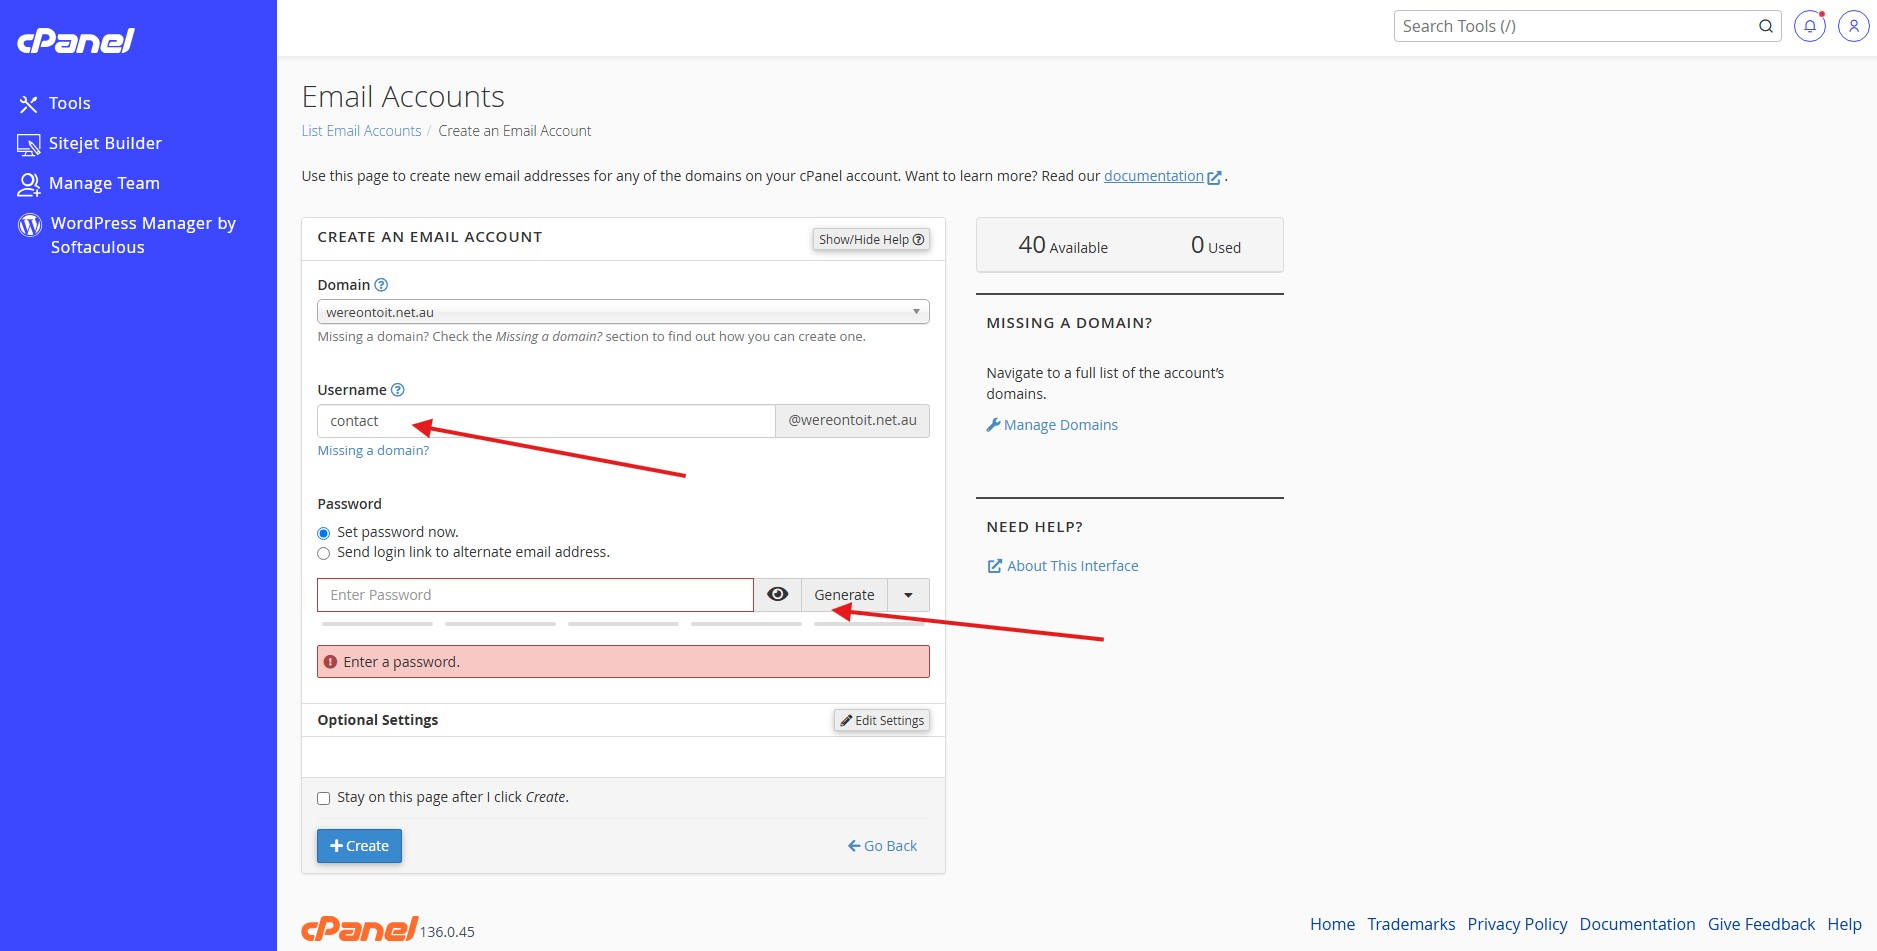Expand the Generate password options arrow
1877x951 pixels.
908,595
